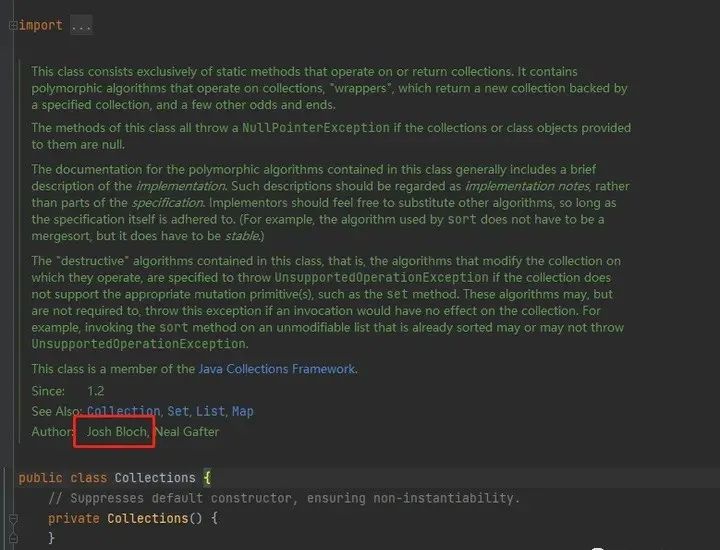The image size is (720, 550).
Task: Open the Set See Also link
Action: (x=178, y=411)
